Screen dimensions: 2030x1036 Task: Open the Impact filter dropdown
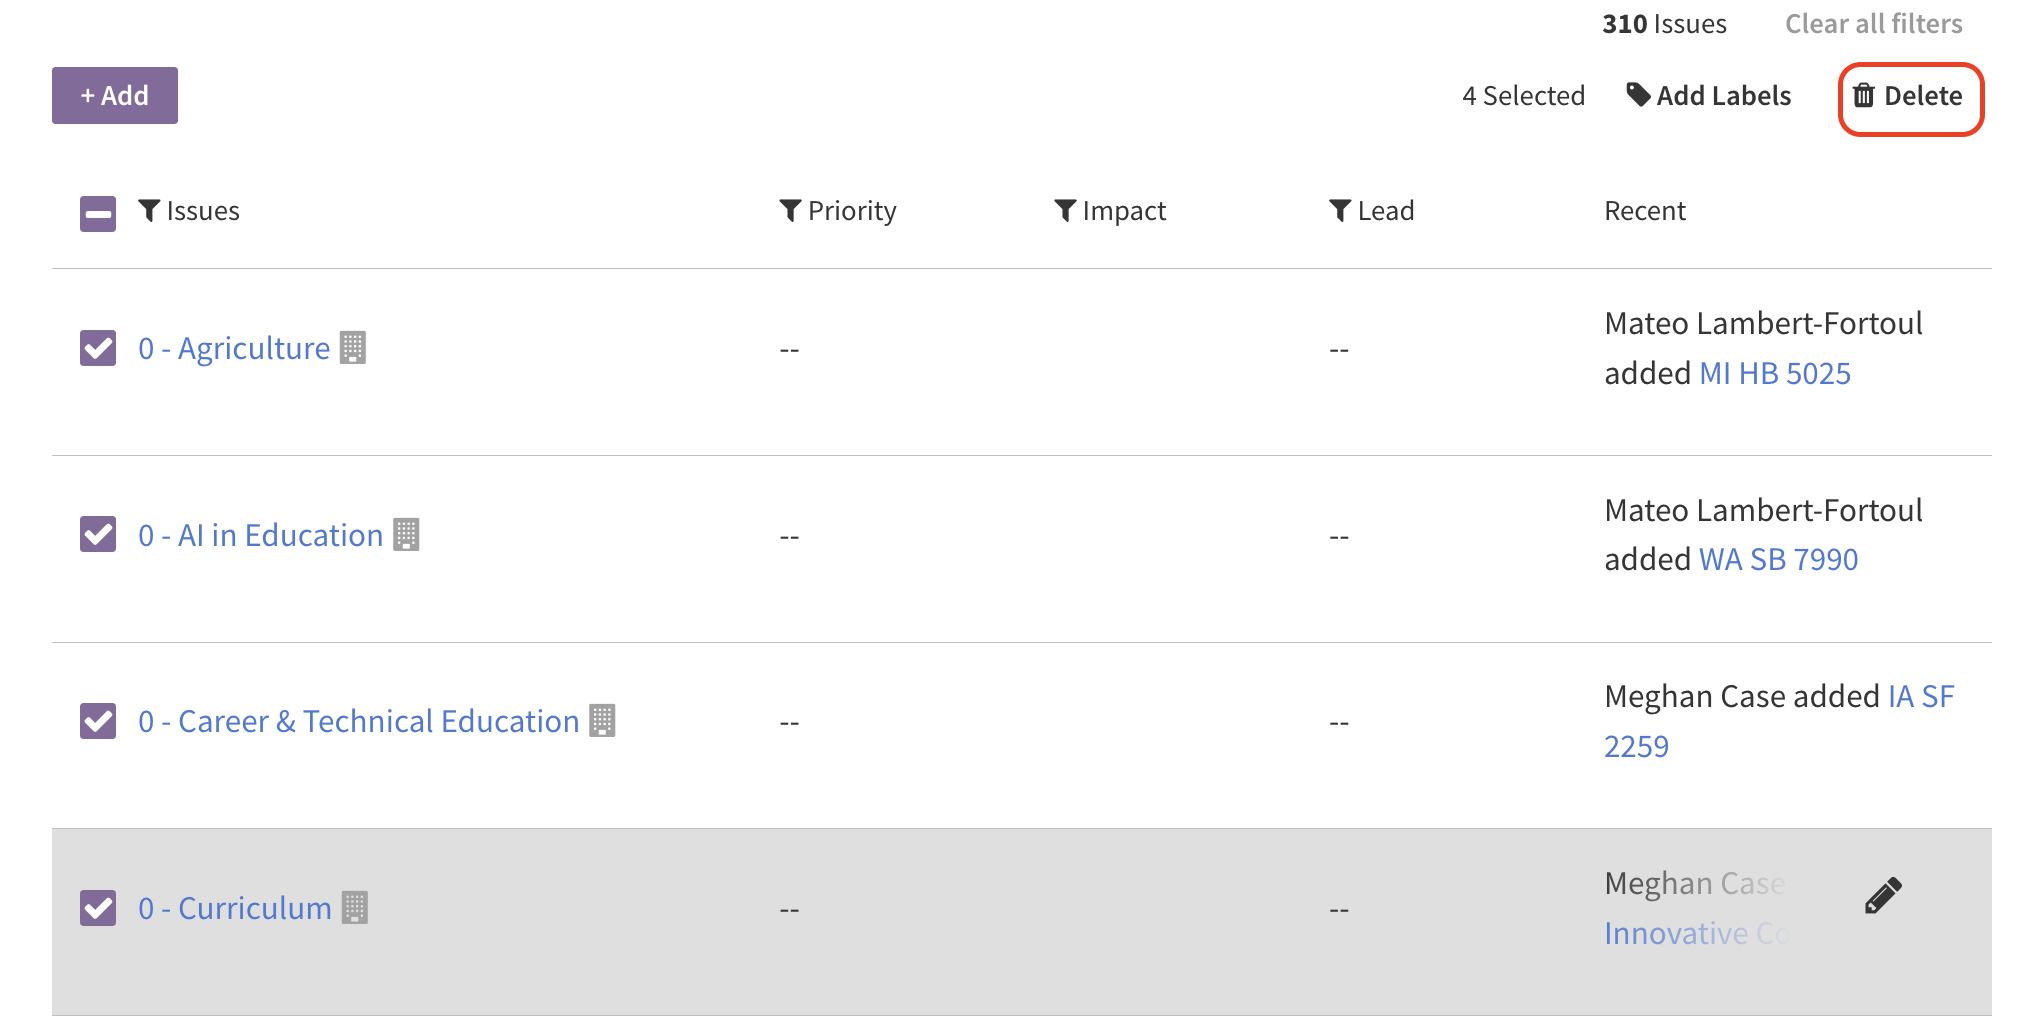point(1110,211)
